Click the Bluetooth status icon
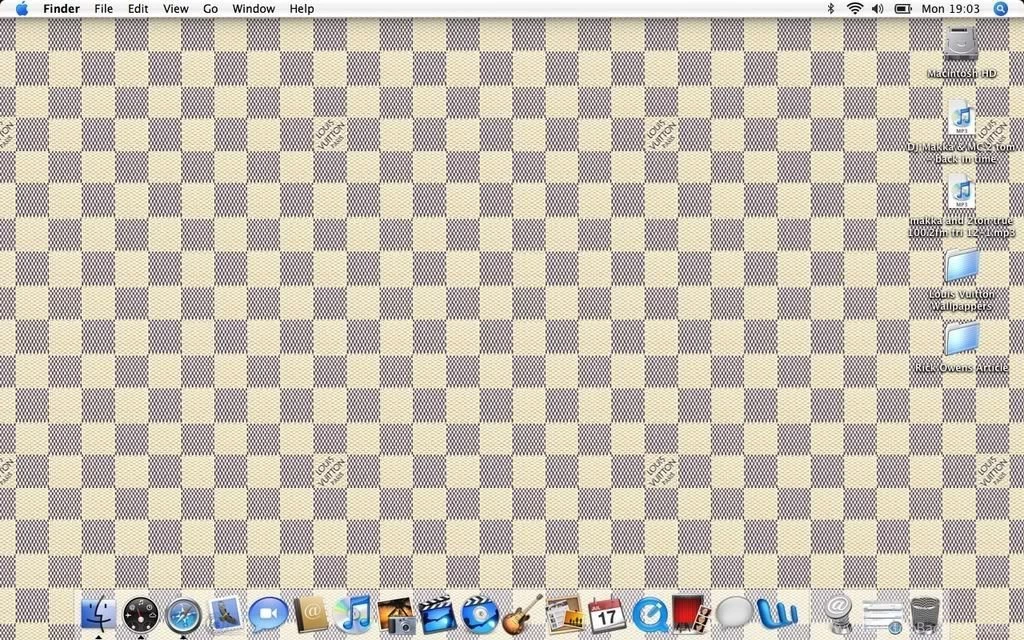 click(x=831, y=8)
